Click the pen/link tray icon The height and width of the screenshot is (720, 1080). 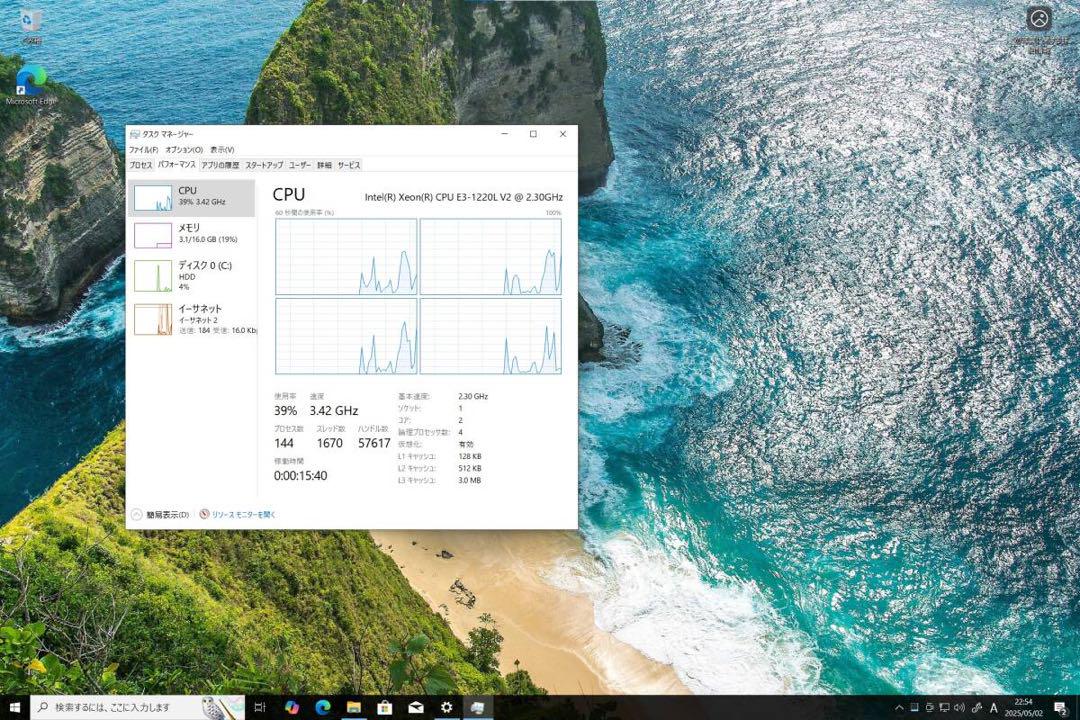pyautogui.click(x=976, y=708)
